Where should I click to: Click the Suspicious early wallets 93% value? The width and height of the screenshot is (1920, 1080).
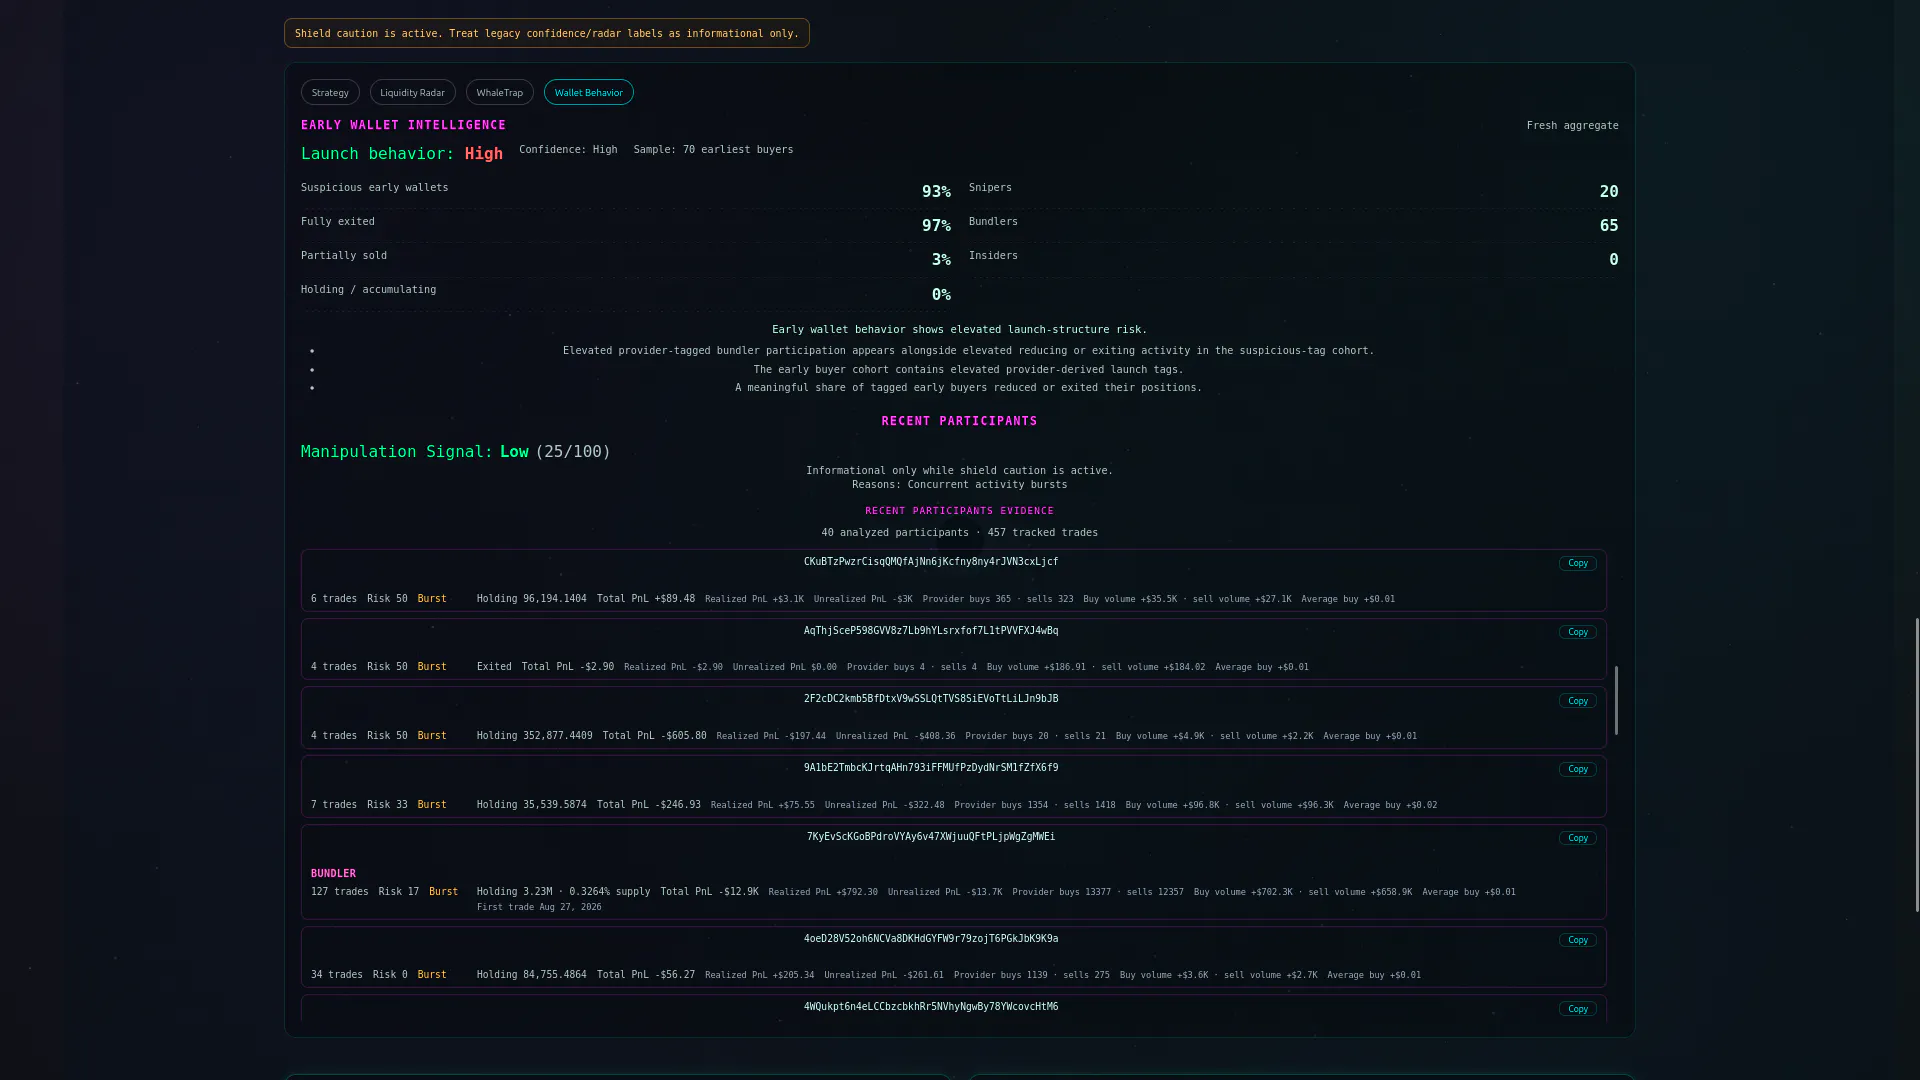click(936, 192)
